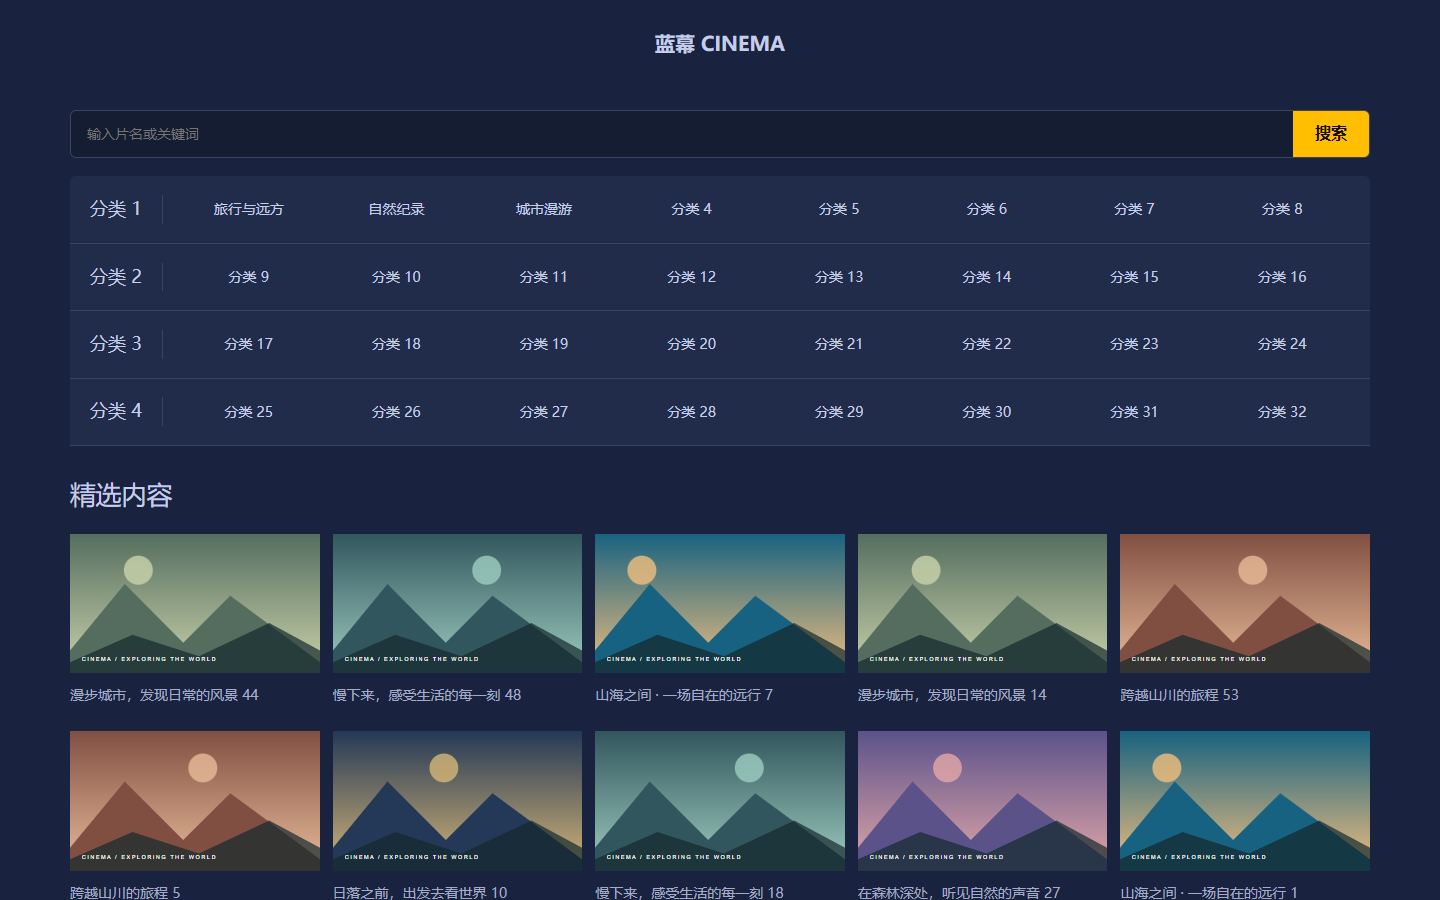Select the 分类 17 category
This screenshot has height=900, width=1440.
pyautogui.click(x=249, y=344)
